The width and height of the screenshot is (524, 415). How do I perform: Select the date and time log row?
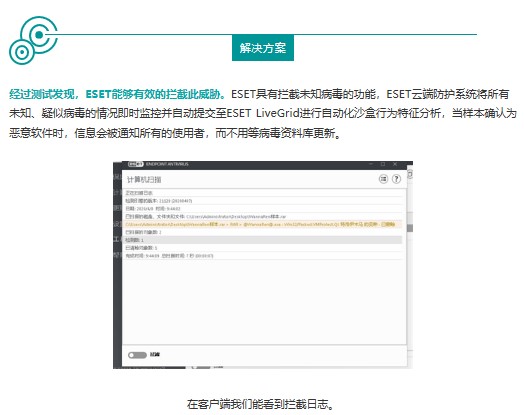[x=263, y=209]
